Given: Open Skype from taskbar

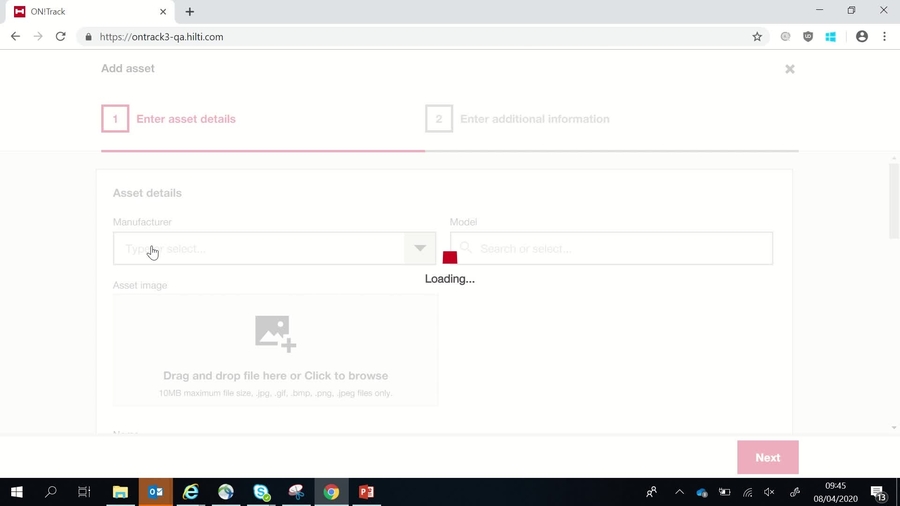Looking at the screenshot, I should (261, 492).
